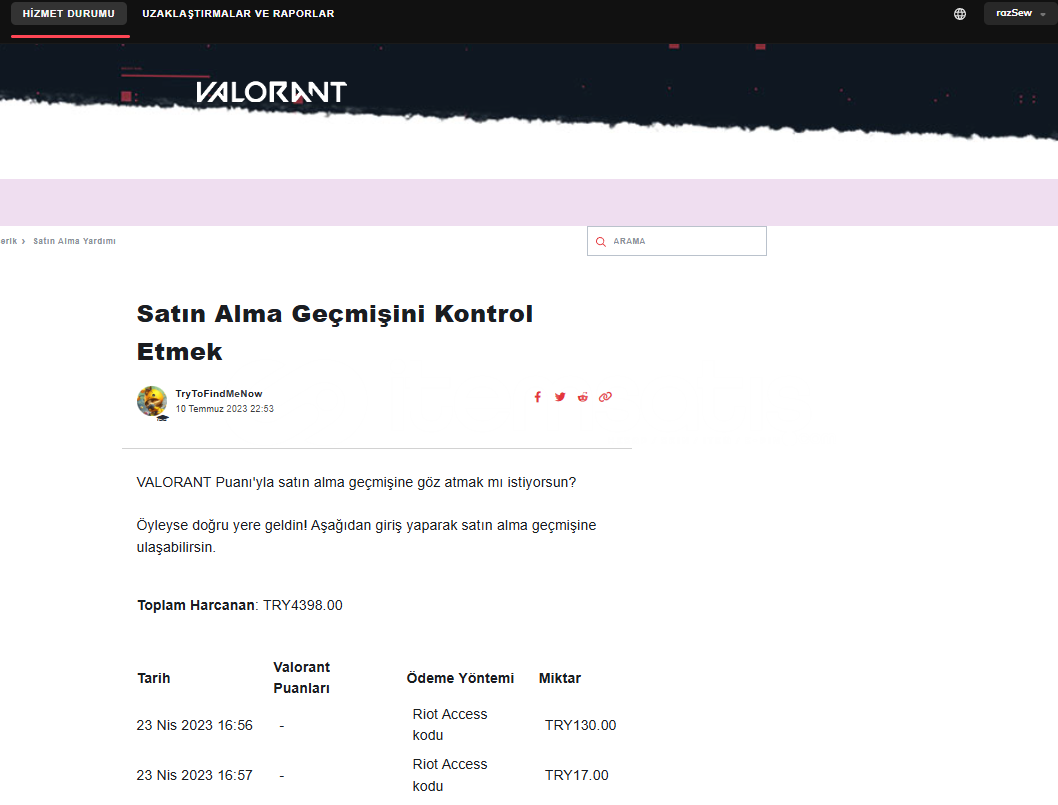Click the Ödeme Yöntemi column header
The image size is (1058, 805).
460,678
